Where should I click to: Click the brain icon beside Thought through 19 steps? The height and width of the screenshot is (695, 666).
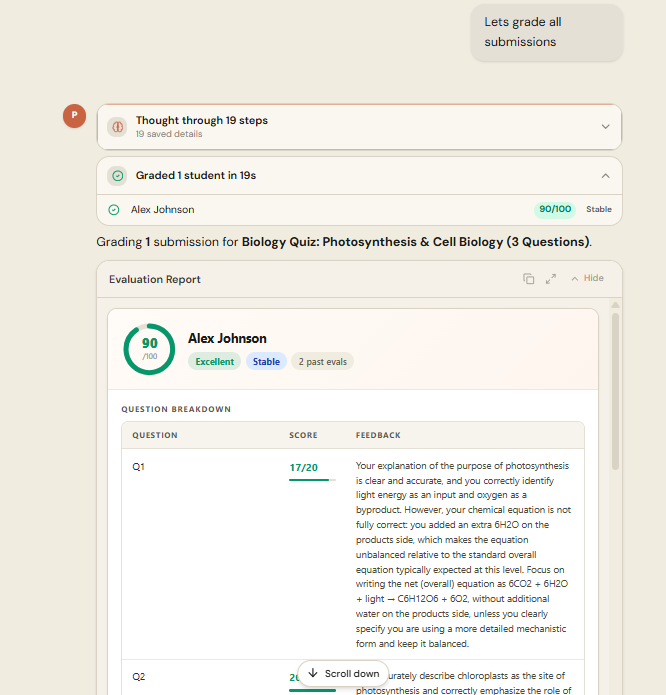tap(117, 127)
